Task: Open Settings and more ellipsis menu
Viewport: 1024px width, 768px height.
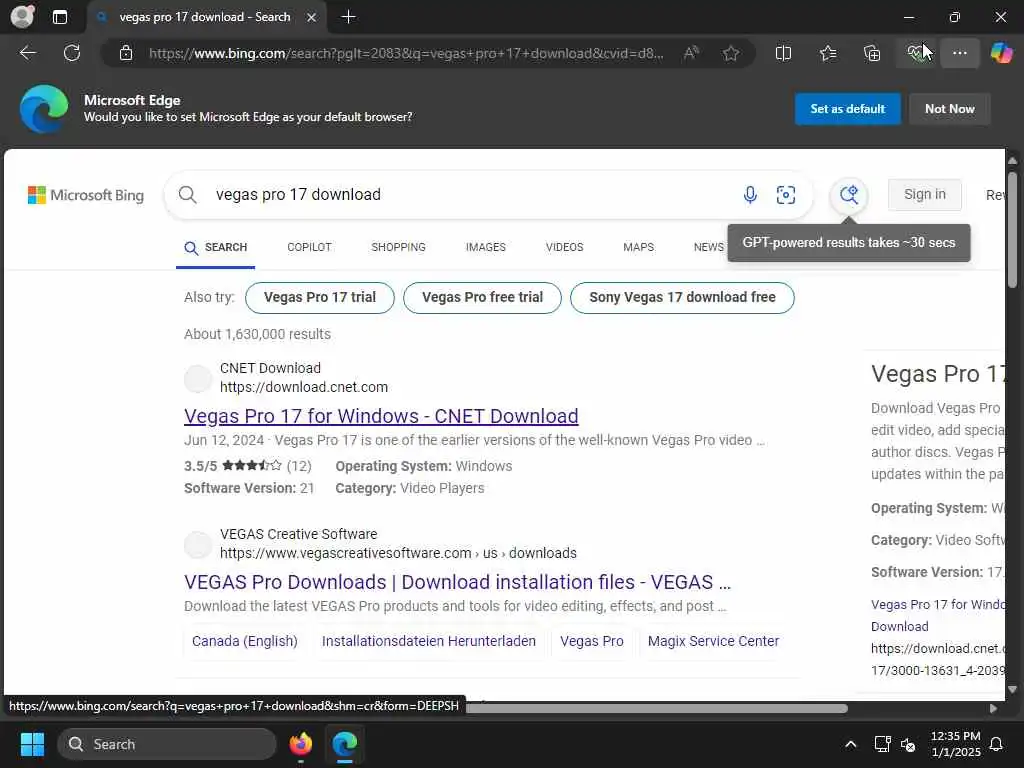Action: point(959,53)
